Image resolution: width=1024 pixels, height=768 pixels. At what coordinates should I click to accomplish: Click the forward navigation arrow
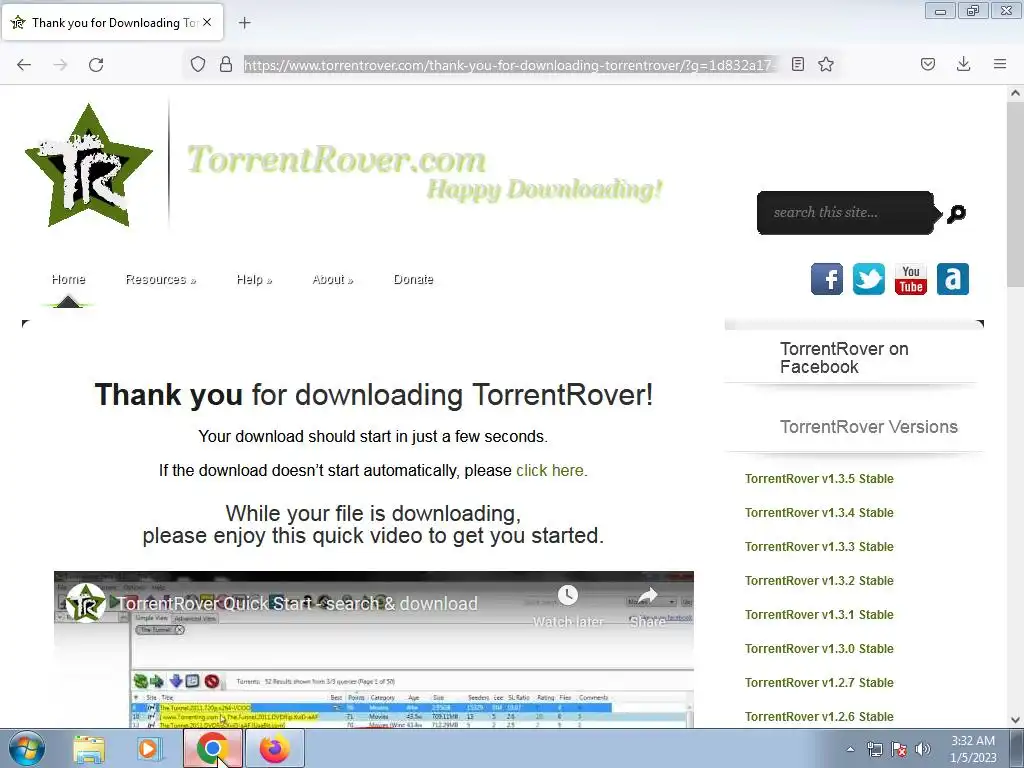coord(60,64)
